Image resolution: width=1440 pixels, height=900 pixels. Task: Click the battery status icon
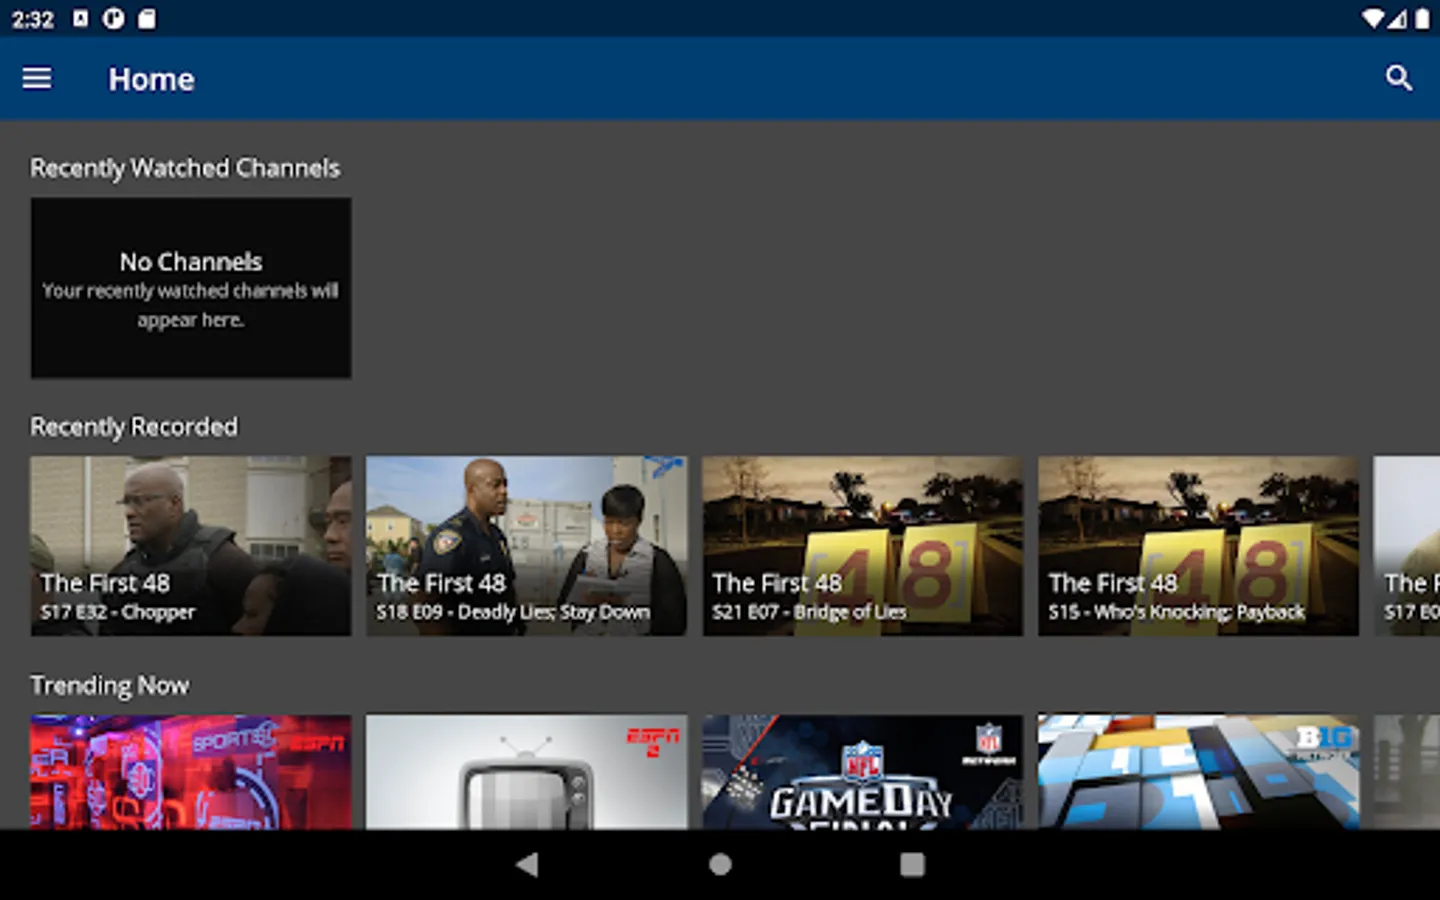(1422, 19)
